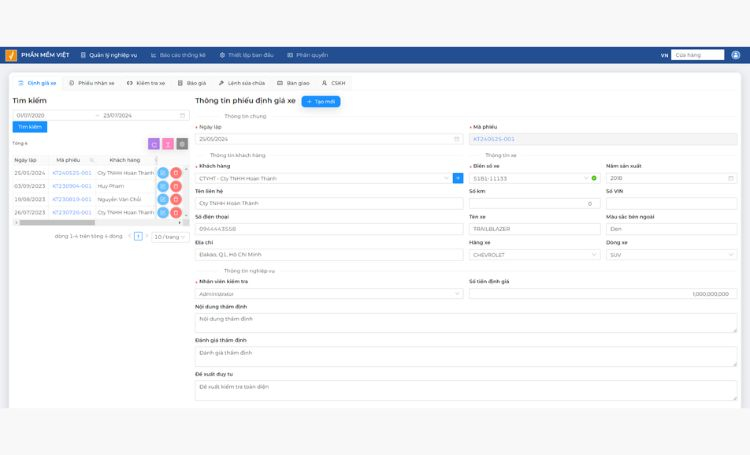Click the Tạo mới button
The width and height of the screenshot is (750, 455).
(x=321, y=101)
